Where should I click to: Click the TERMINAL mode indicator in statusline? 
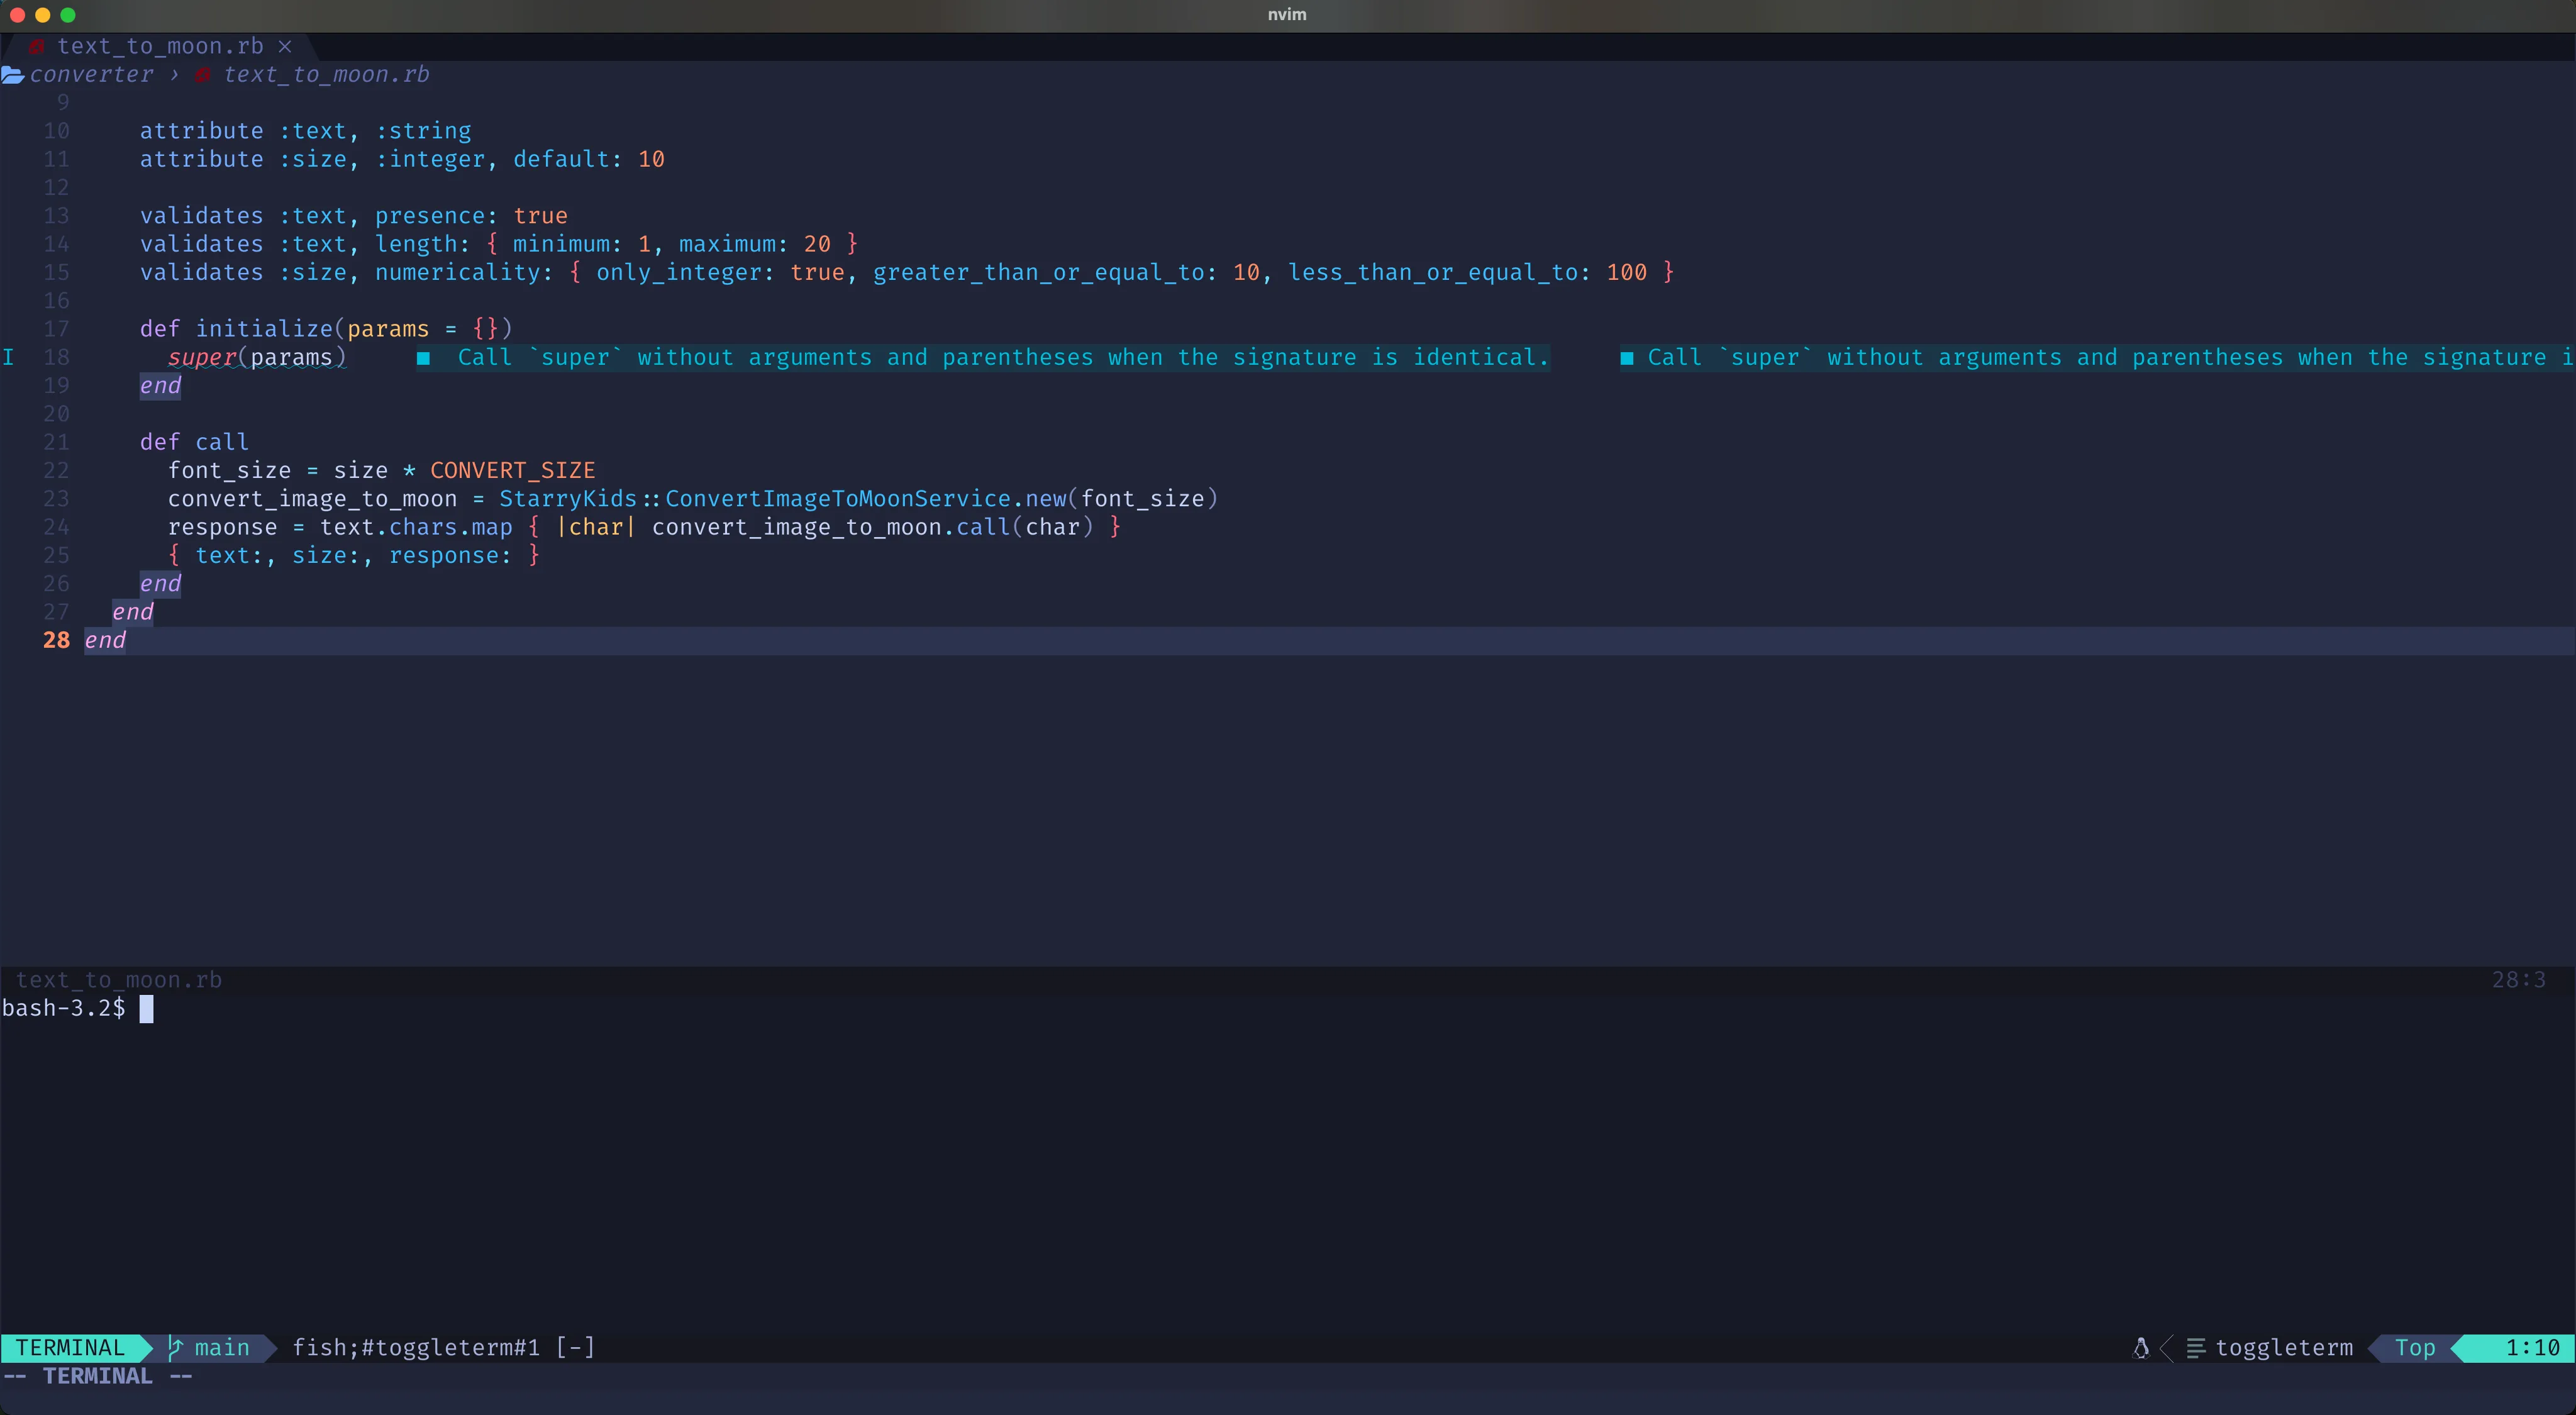pos(70,1347)
